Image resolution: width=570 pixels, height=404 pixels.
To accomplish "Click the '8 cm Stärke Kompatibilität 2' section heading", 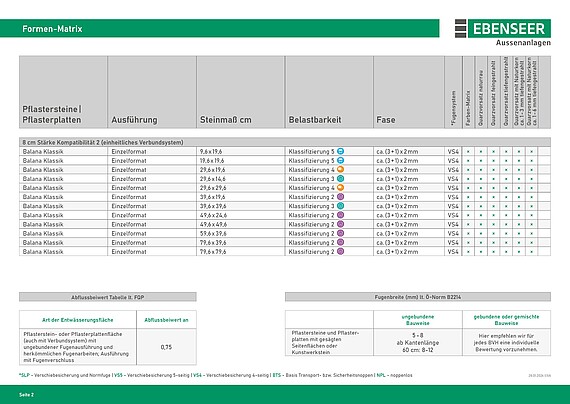I will [x=103, y=142].
